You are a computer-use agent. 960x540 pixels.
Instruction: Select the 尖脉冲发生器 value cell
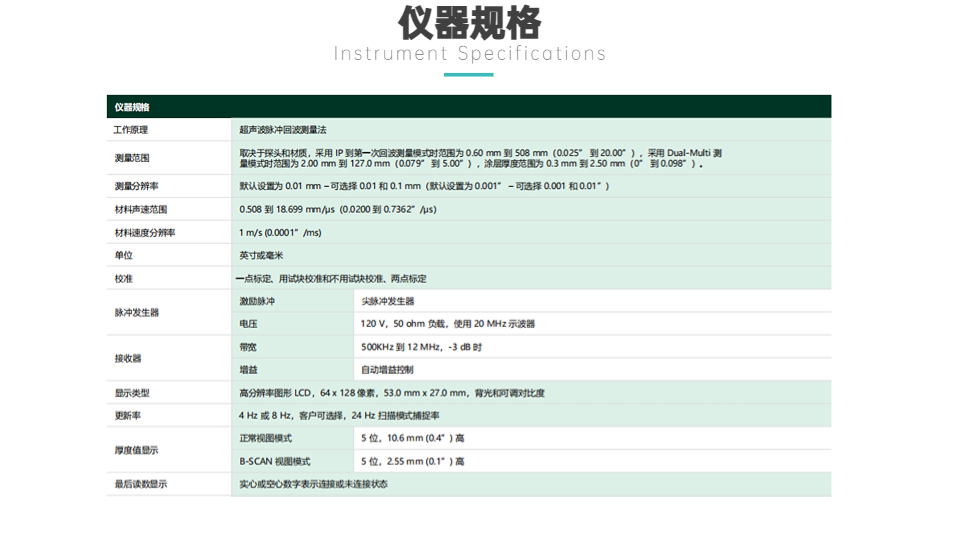pyautogui.click(x=388, y=301)
